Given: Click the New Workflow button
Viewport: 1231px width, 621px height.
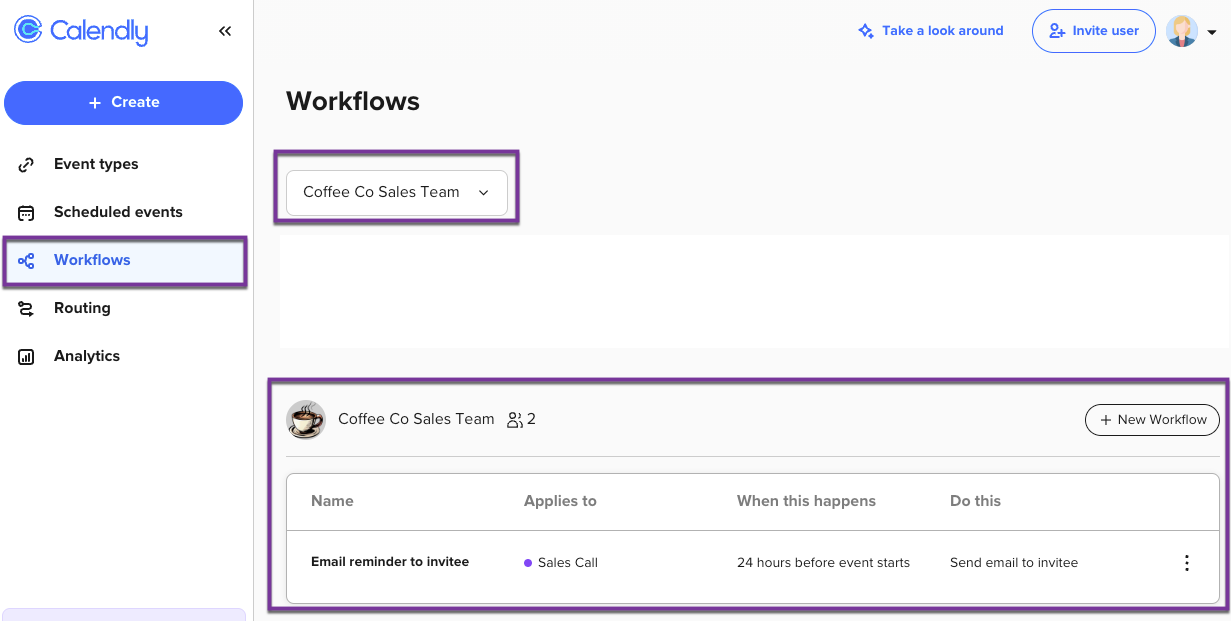Looking at the screenshot, I should coord(1152,420).
